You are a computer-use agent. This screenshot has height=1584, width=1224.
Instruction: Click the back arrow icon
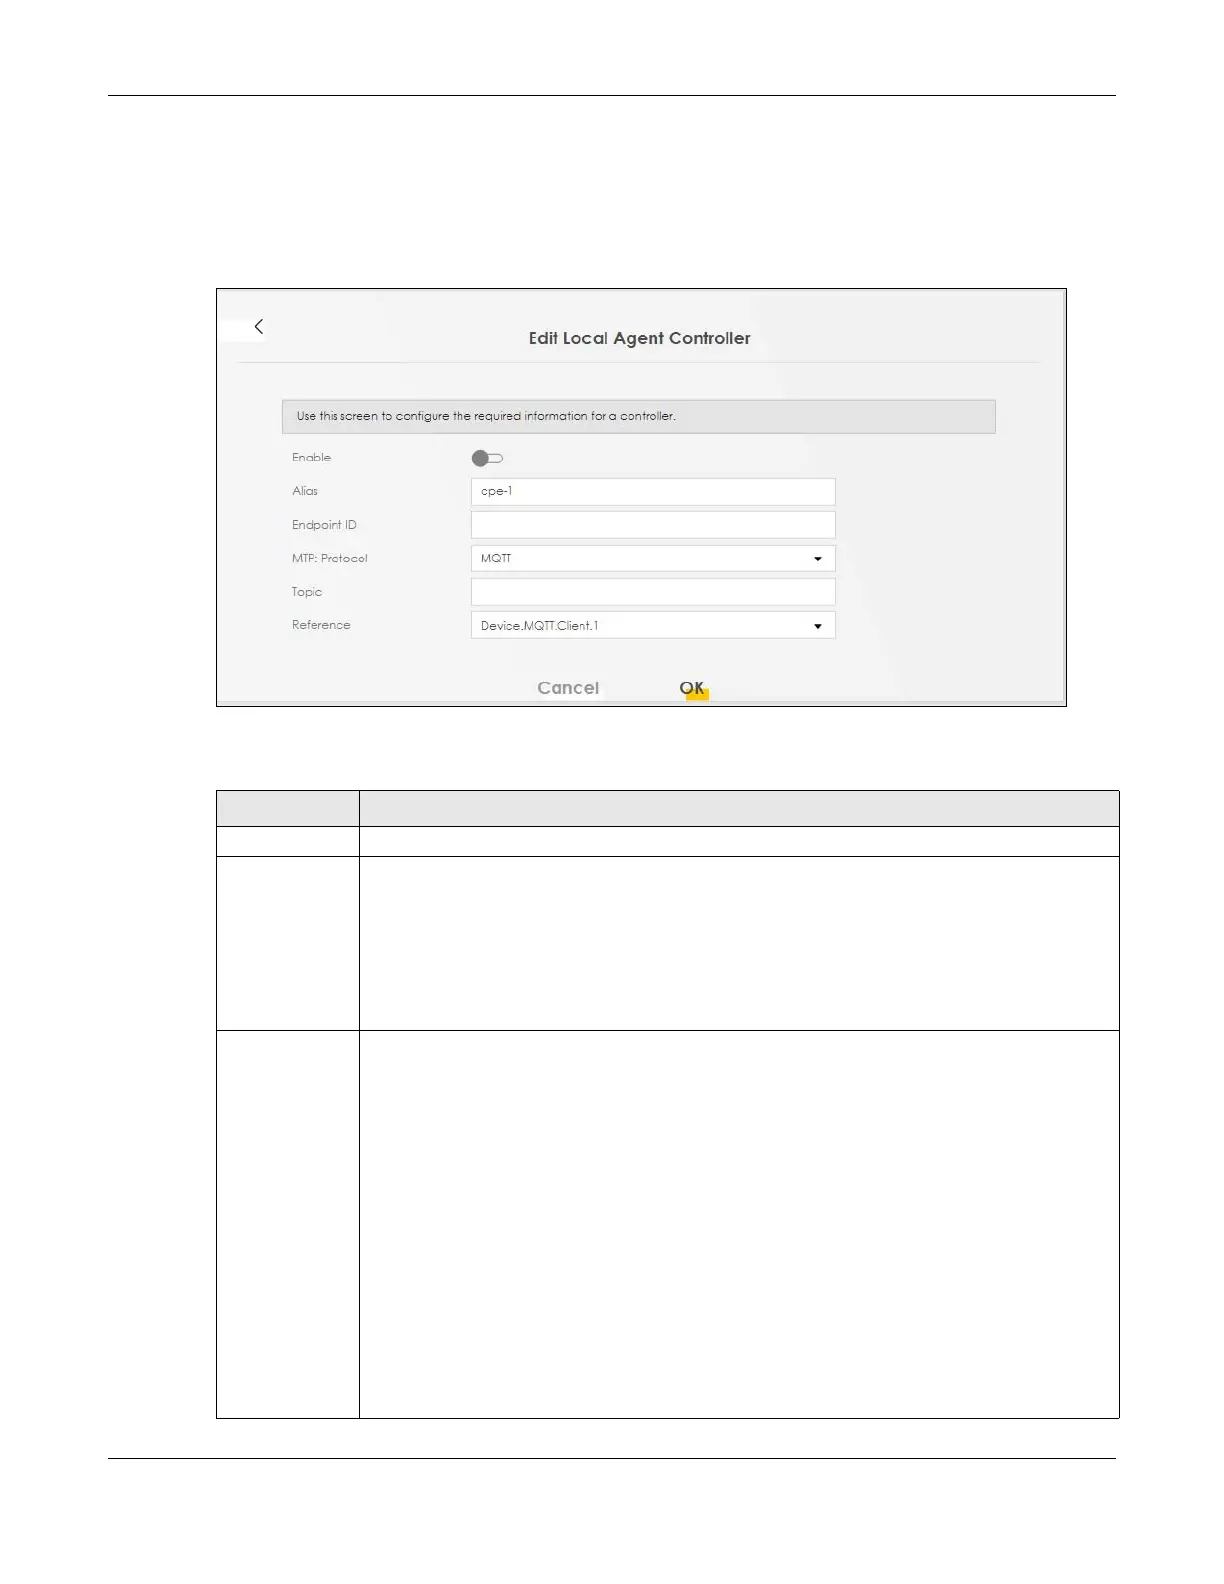[258, 327]
